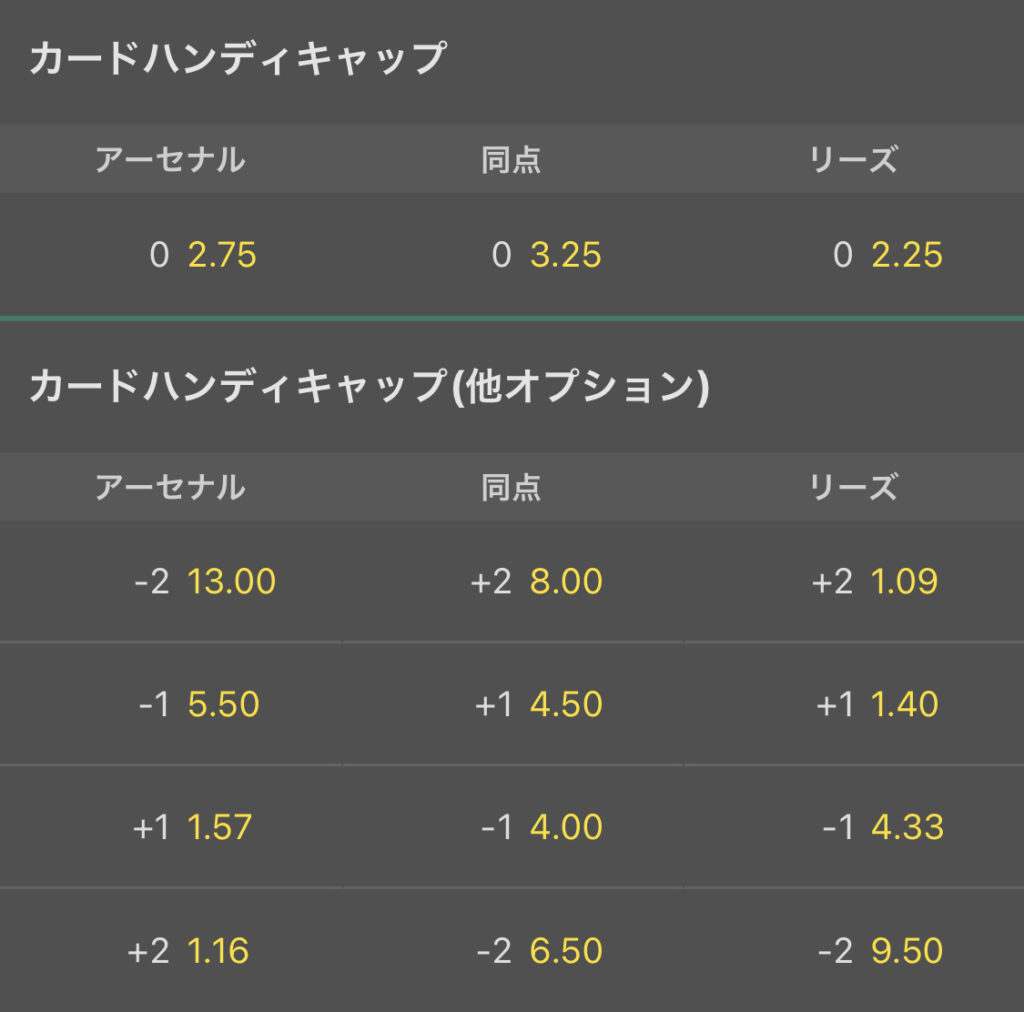Click the アーセナル column label in 他オプション
The width and height of the screenshot is (1024, 1012).
[x=170, y=487]
